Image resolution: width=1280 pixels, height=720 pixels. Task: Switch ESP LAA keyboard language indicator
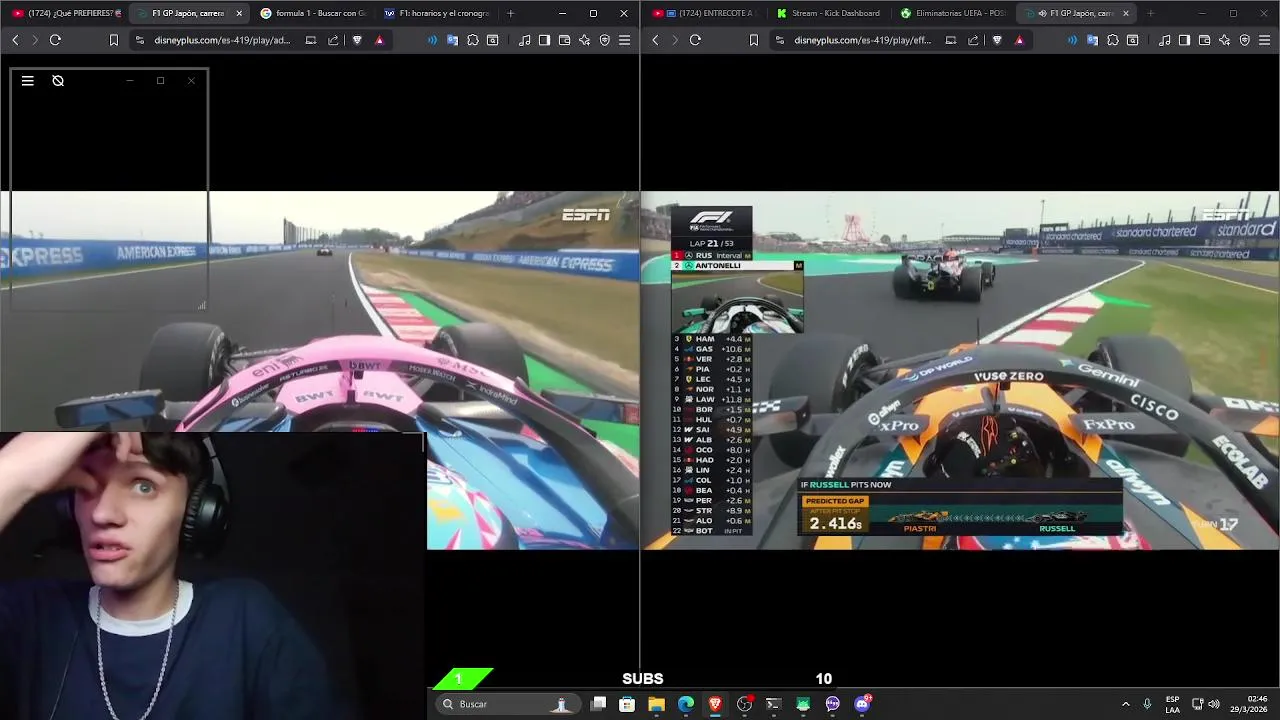pos(1172,704)
